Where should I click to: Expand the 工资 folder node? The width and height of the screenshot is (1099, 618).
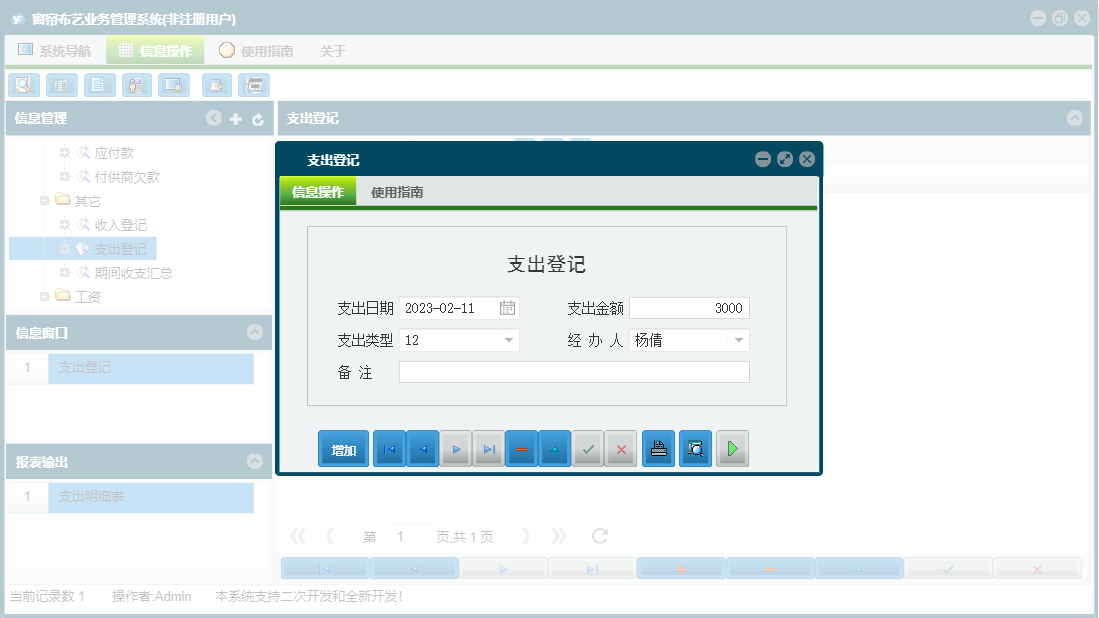click(44, 296)
